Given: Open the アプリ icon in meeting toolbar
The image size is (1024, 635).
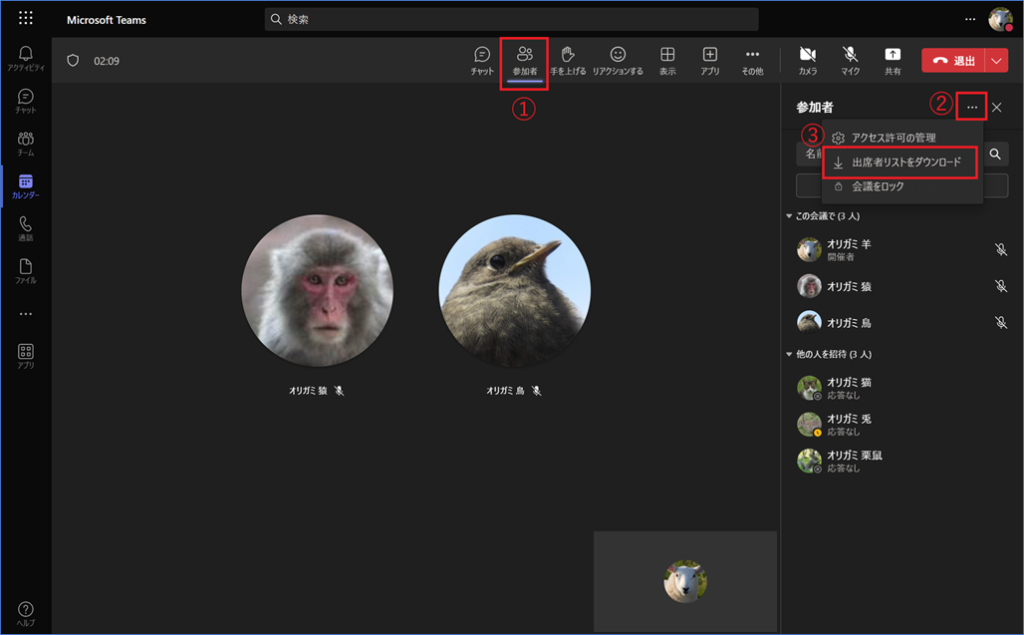Looking at the screenshot, I should click(x=710, y=60).
